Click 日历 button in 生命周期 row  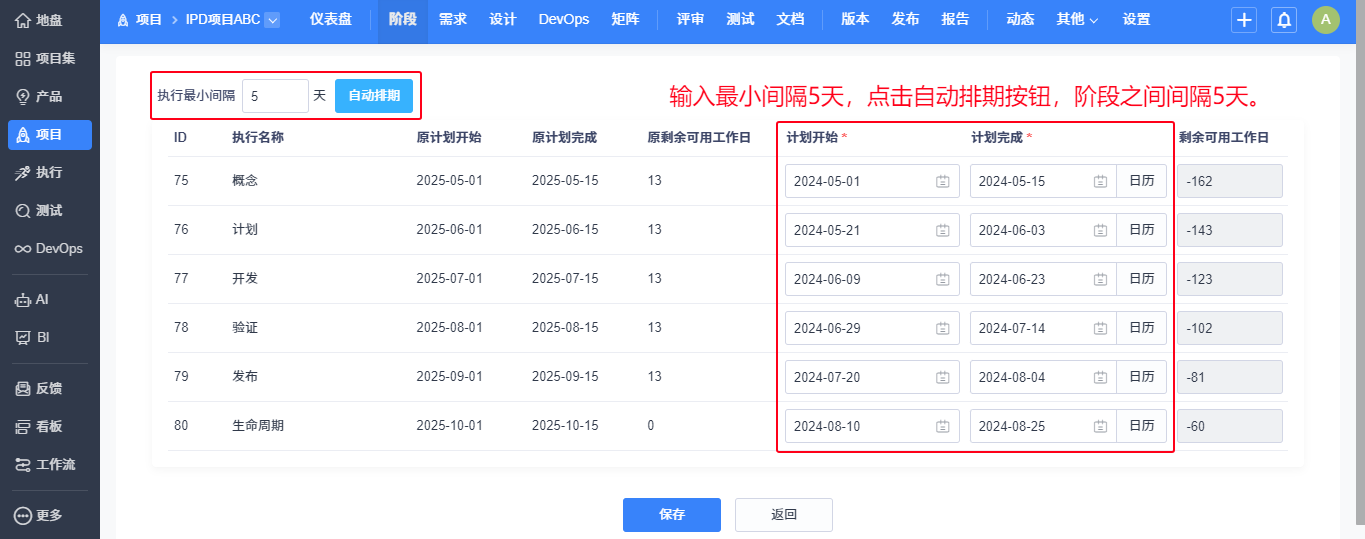(x=1141, y=426)
